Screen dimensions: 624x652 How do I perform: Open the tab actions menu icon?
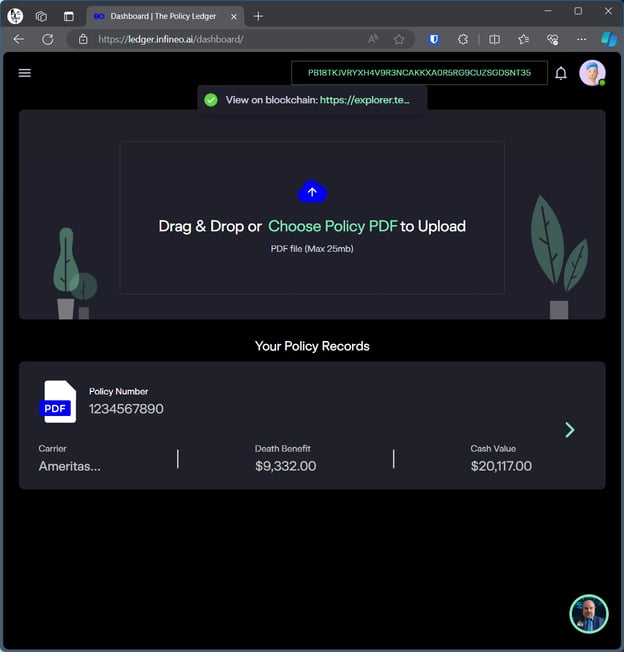(x=69, y=16)
